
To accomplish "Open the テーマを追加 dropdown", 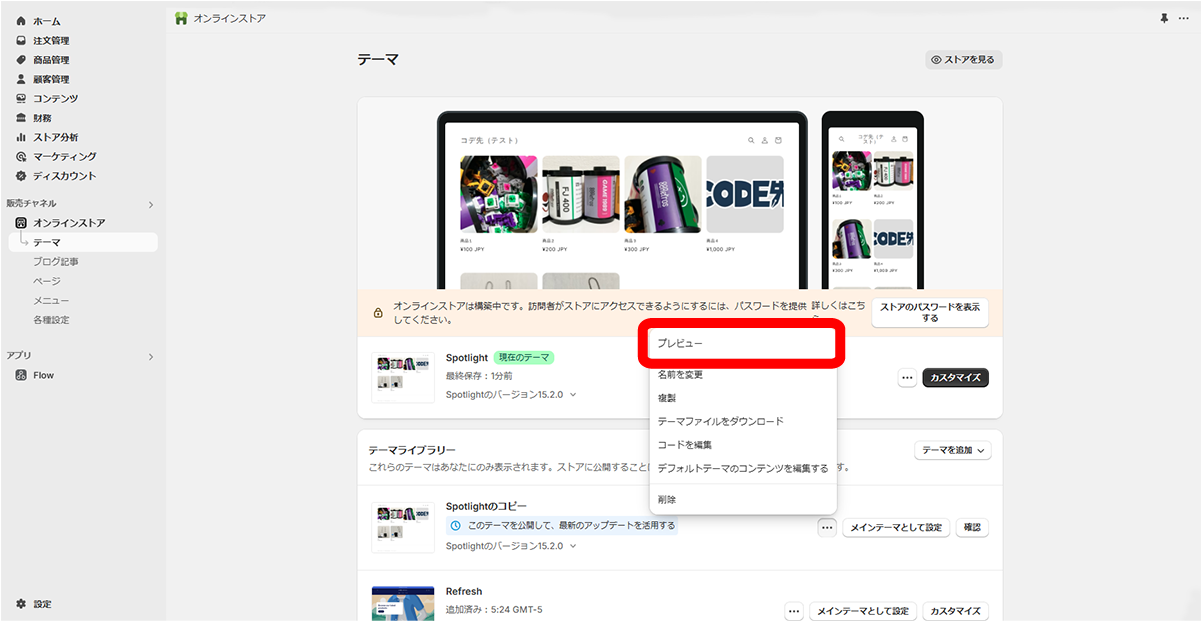I will pos(952,451).
